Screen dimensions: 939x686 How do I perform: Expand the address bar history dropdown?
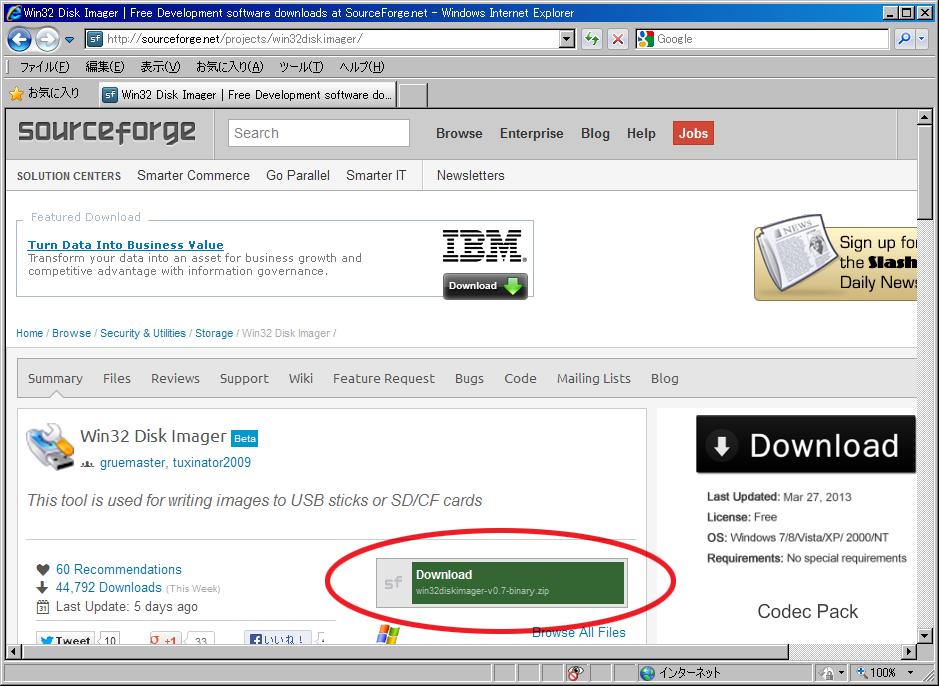point(567,39)
